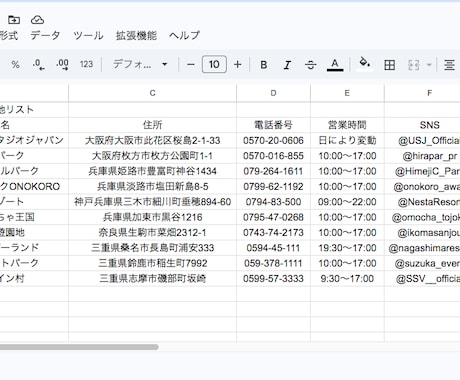
Task: Select phone cell 0795-47-0268
Action: click(x=273, y=217)
